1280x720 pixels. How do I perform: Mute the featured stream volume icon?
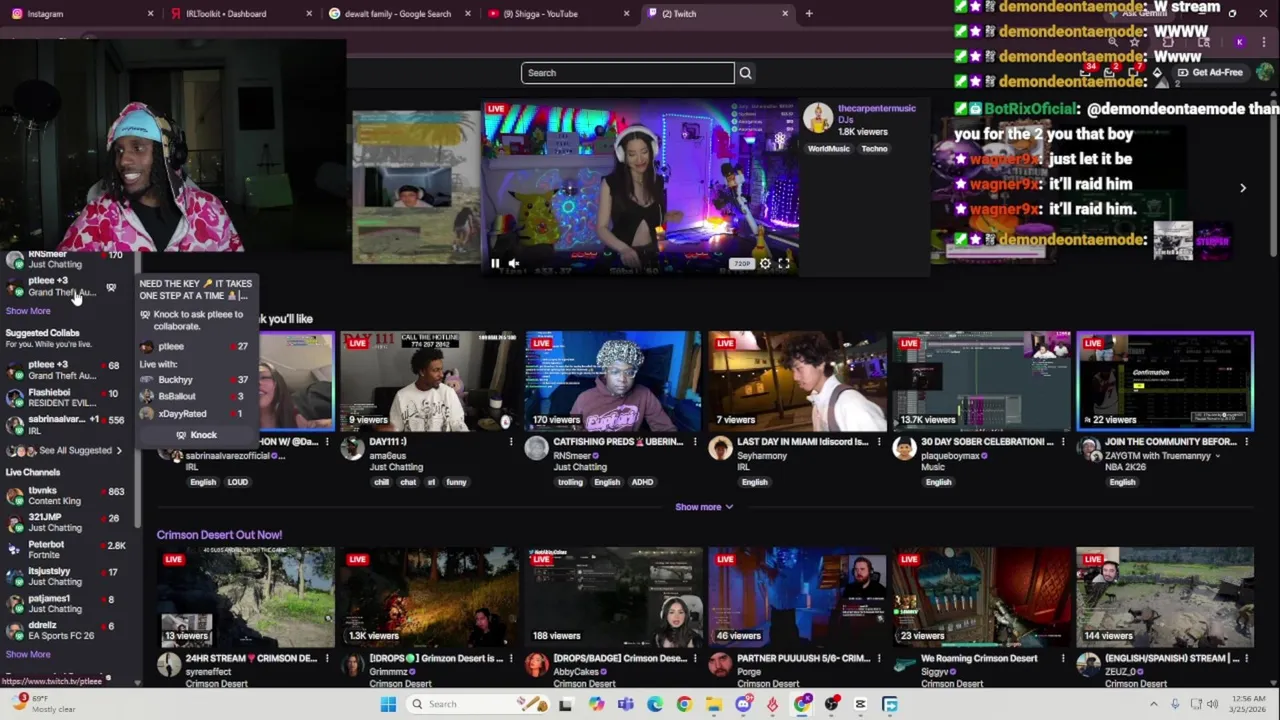[x=514, y=264]
